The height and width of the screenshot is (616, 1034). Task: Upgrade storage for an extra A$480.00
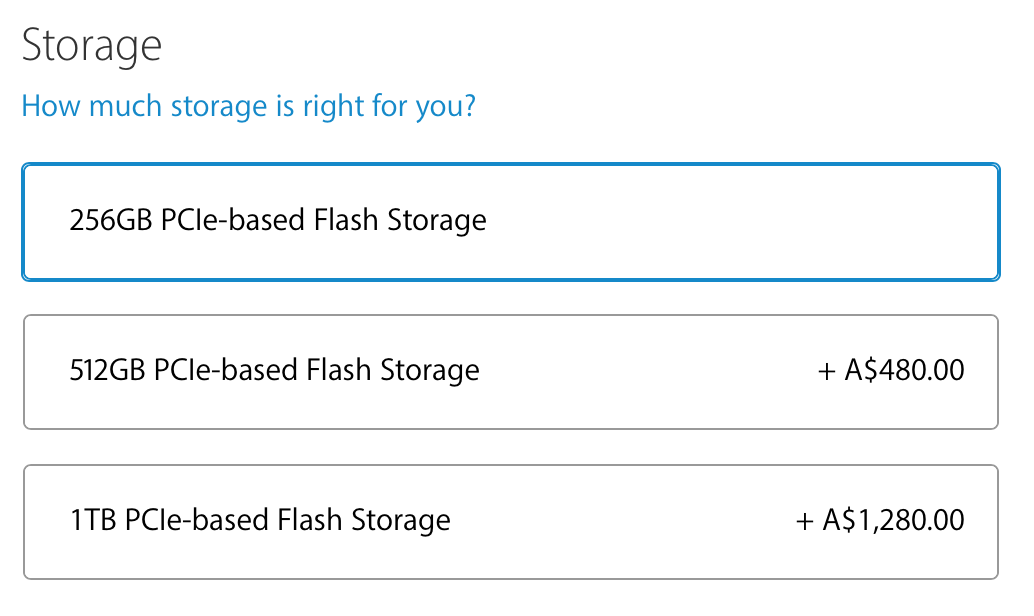[x=510, y=371]
